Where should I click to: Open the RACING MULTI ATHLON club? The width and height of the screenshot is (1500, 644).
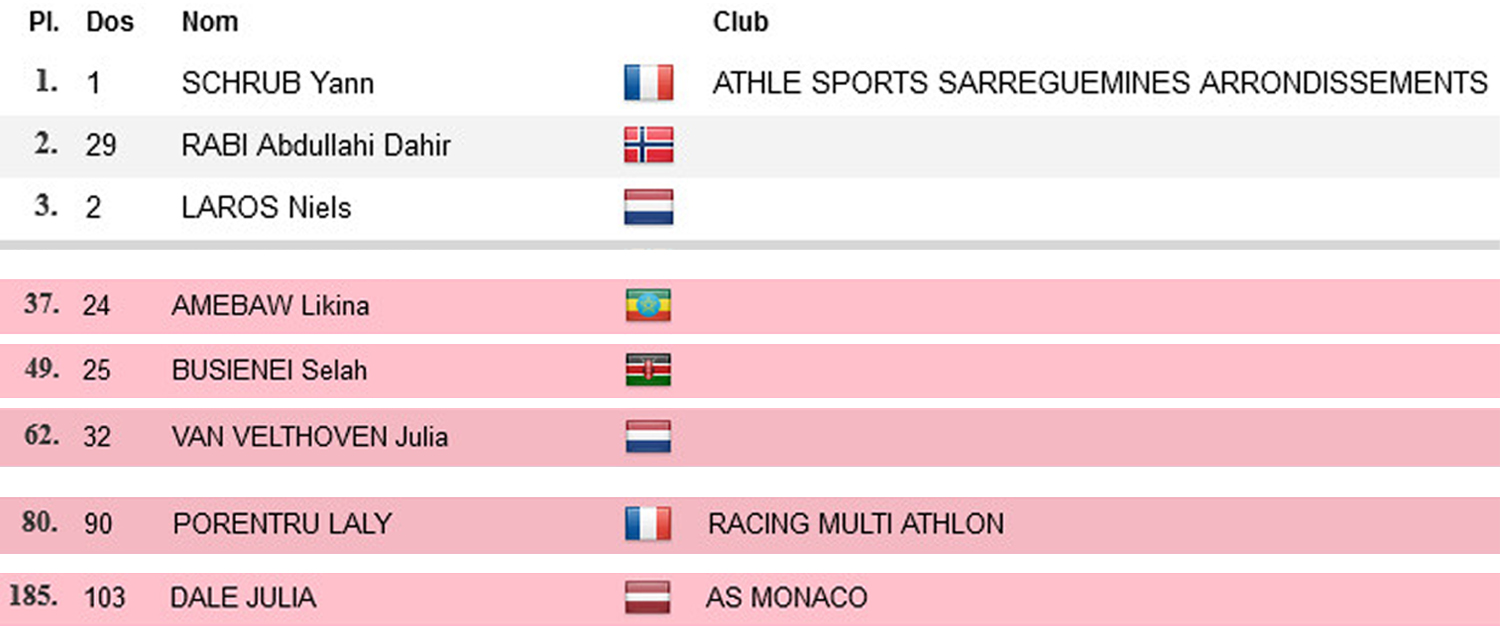pos(856,523)
